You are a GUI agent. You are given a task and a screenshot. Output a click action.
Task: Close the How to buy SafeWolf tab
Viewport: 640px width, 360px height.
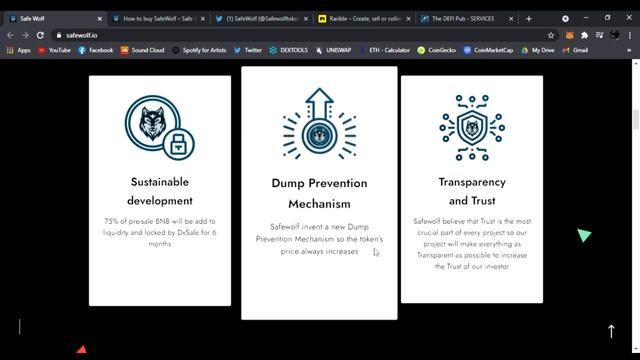point(202,19)
